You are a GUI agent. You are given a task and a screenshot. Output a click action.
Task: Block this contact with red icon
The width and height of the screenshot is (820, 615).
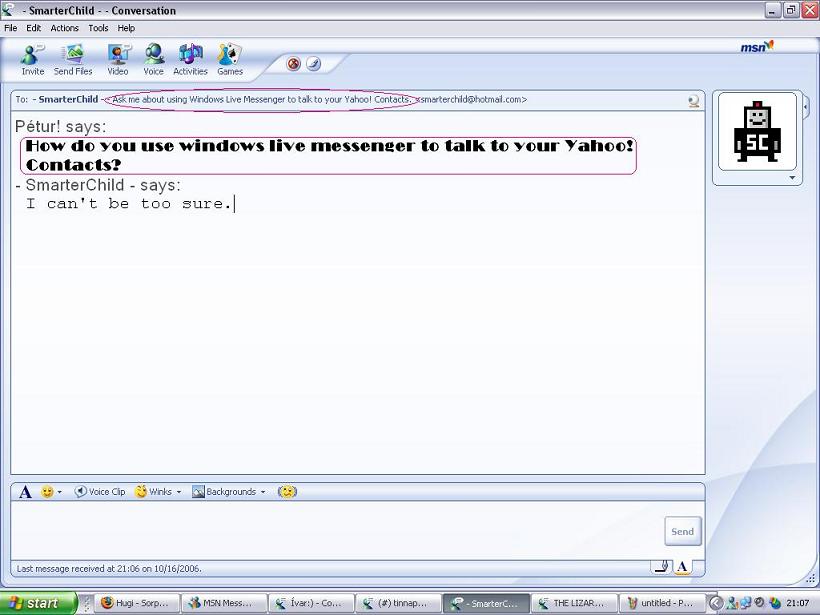click(293, 64)
